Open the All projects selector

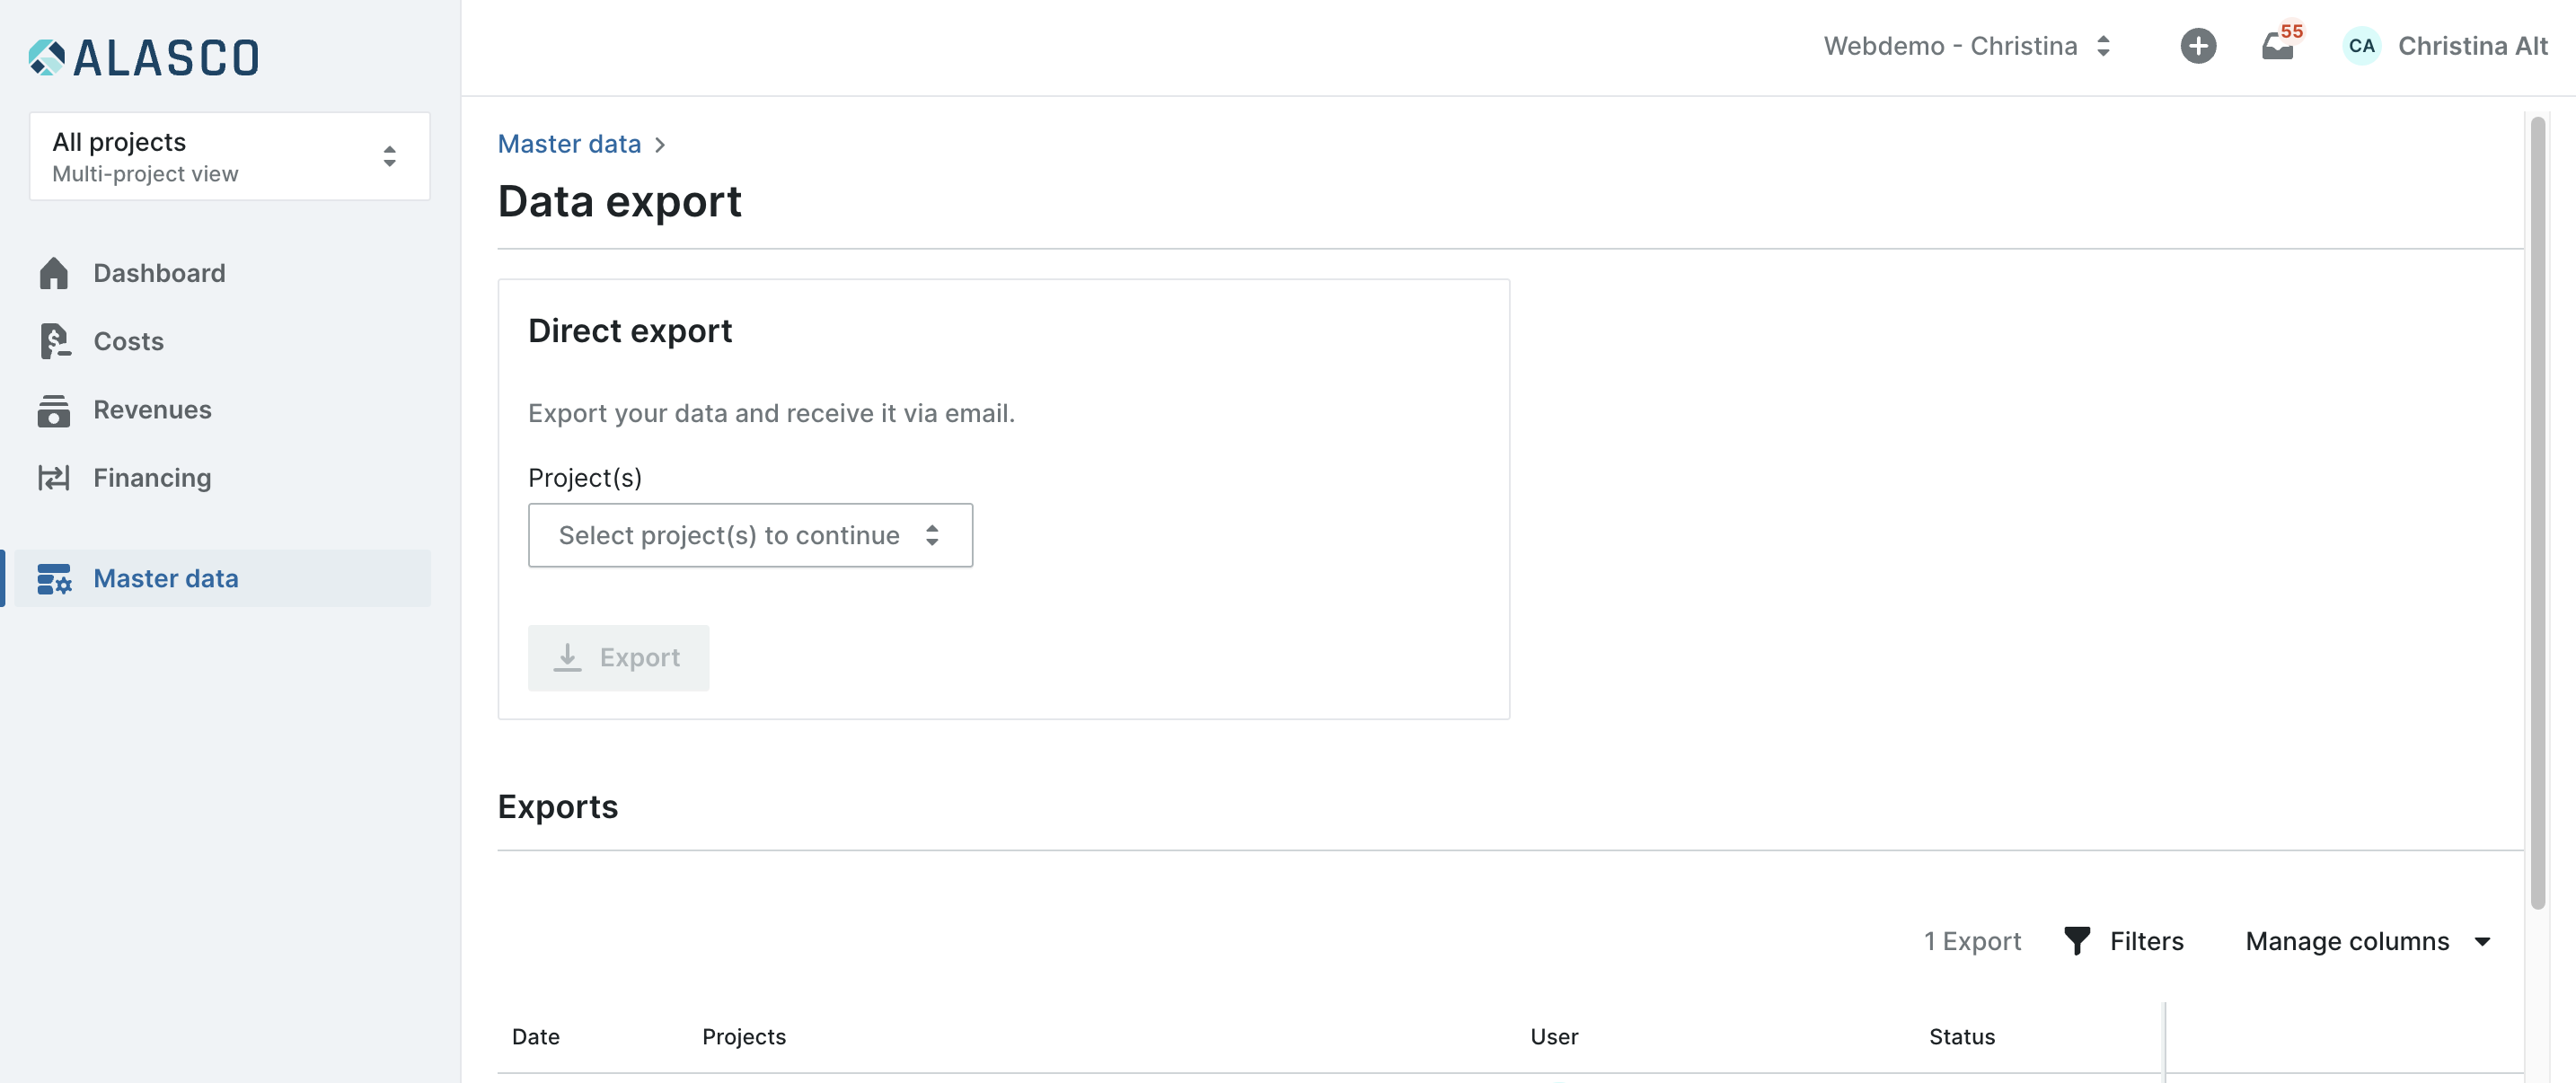tap(229, 156)
